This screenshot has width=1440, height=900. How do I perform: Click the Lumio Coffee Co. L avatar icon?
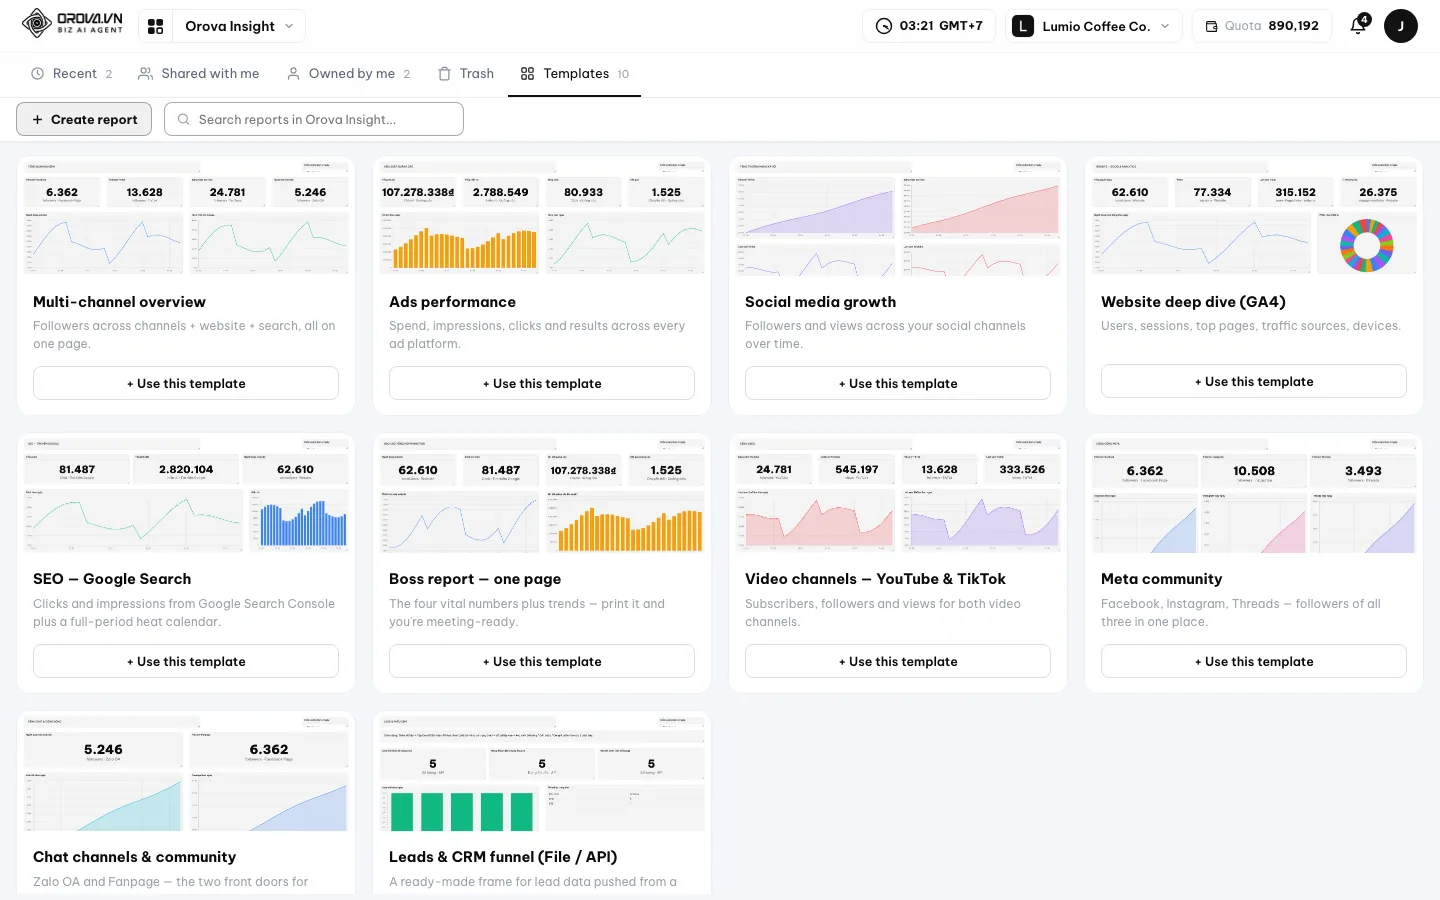(1022, 26)
